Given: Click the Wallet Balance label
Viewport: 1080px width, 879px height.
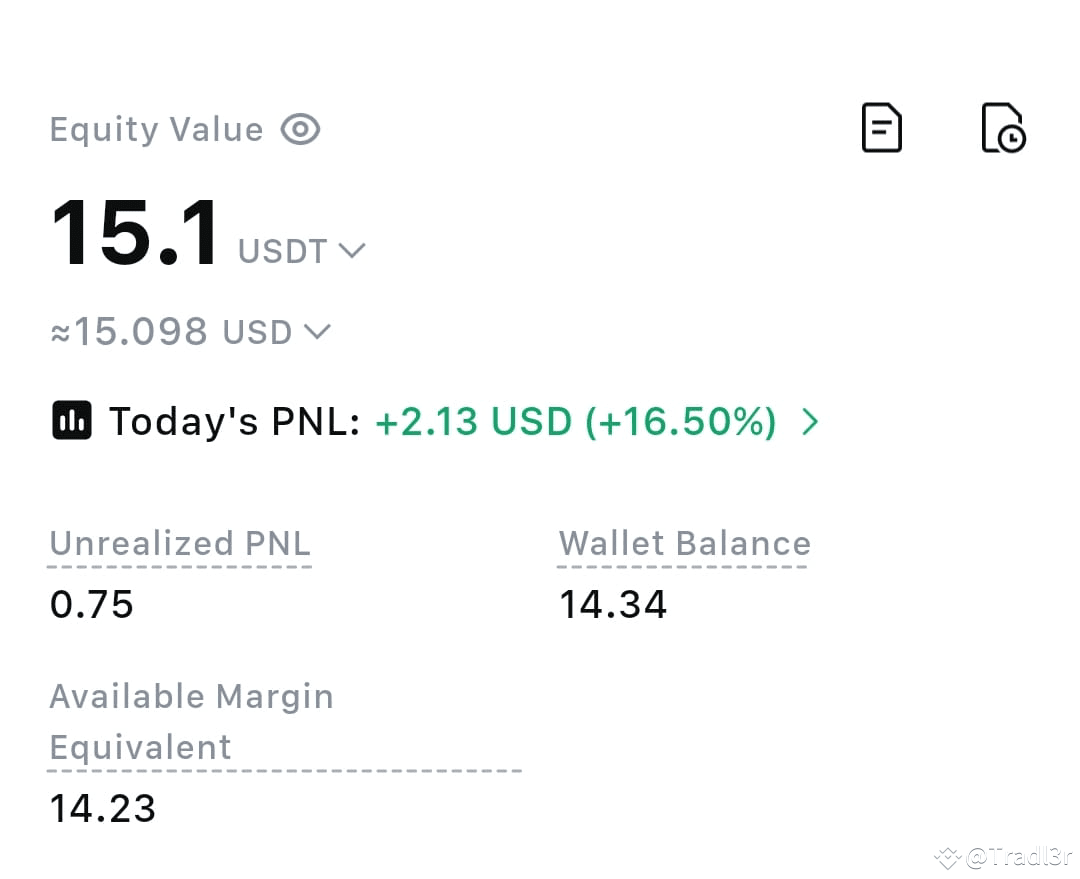Looking at the screenshot, I should 684,543.
